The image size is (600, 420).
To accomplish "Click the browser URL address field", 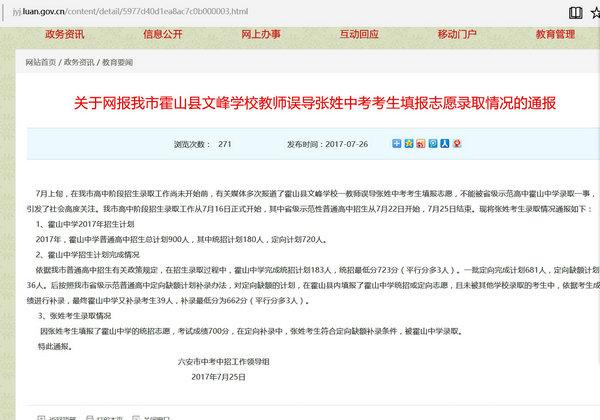I will tap(250, 12).
